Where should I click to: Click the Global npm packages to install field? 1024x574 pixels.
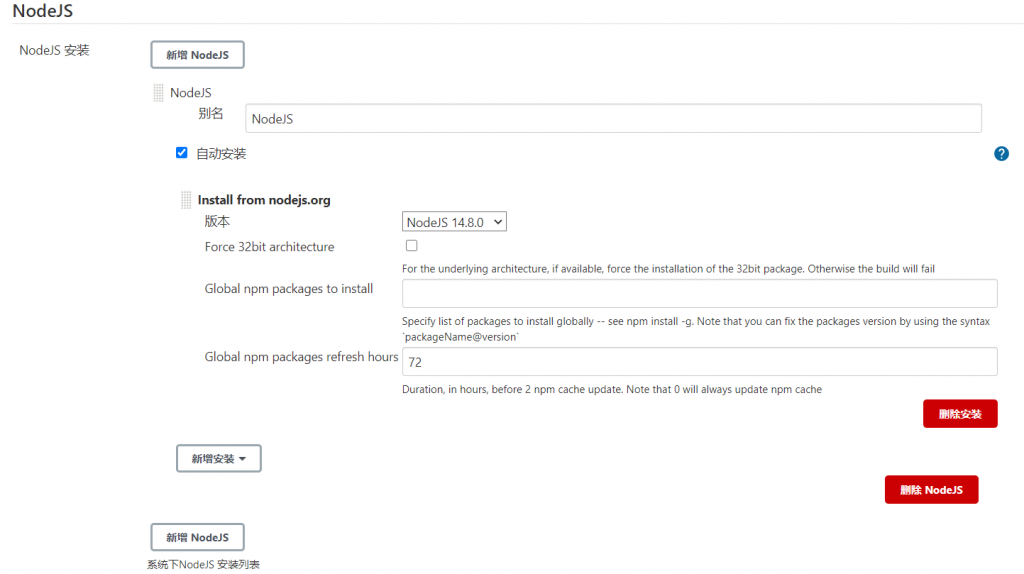[699, 293]
